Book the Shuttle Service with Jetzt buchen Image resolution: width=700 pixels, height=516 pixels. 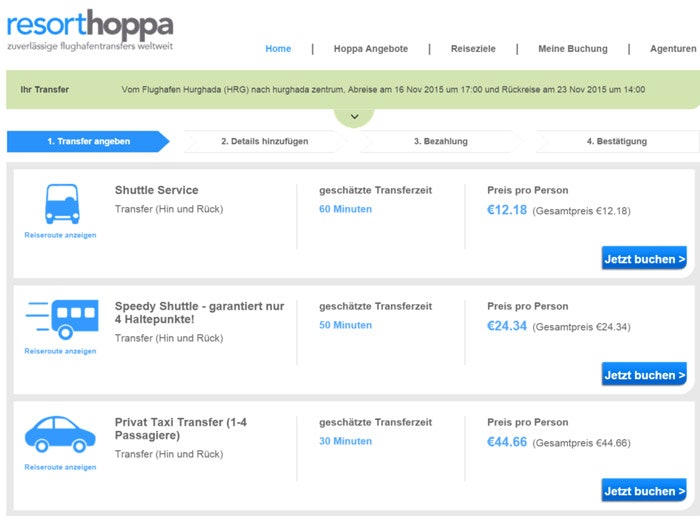coord(644,258)
